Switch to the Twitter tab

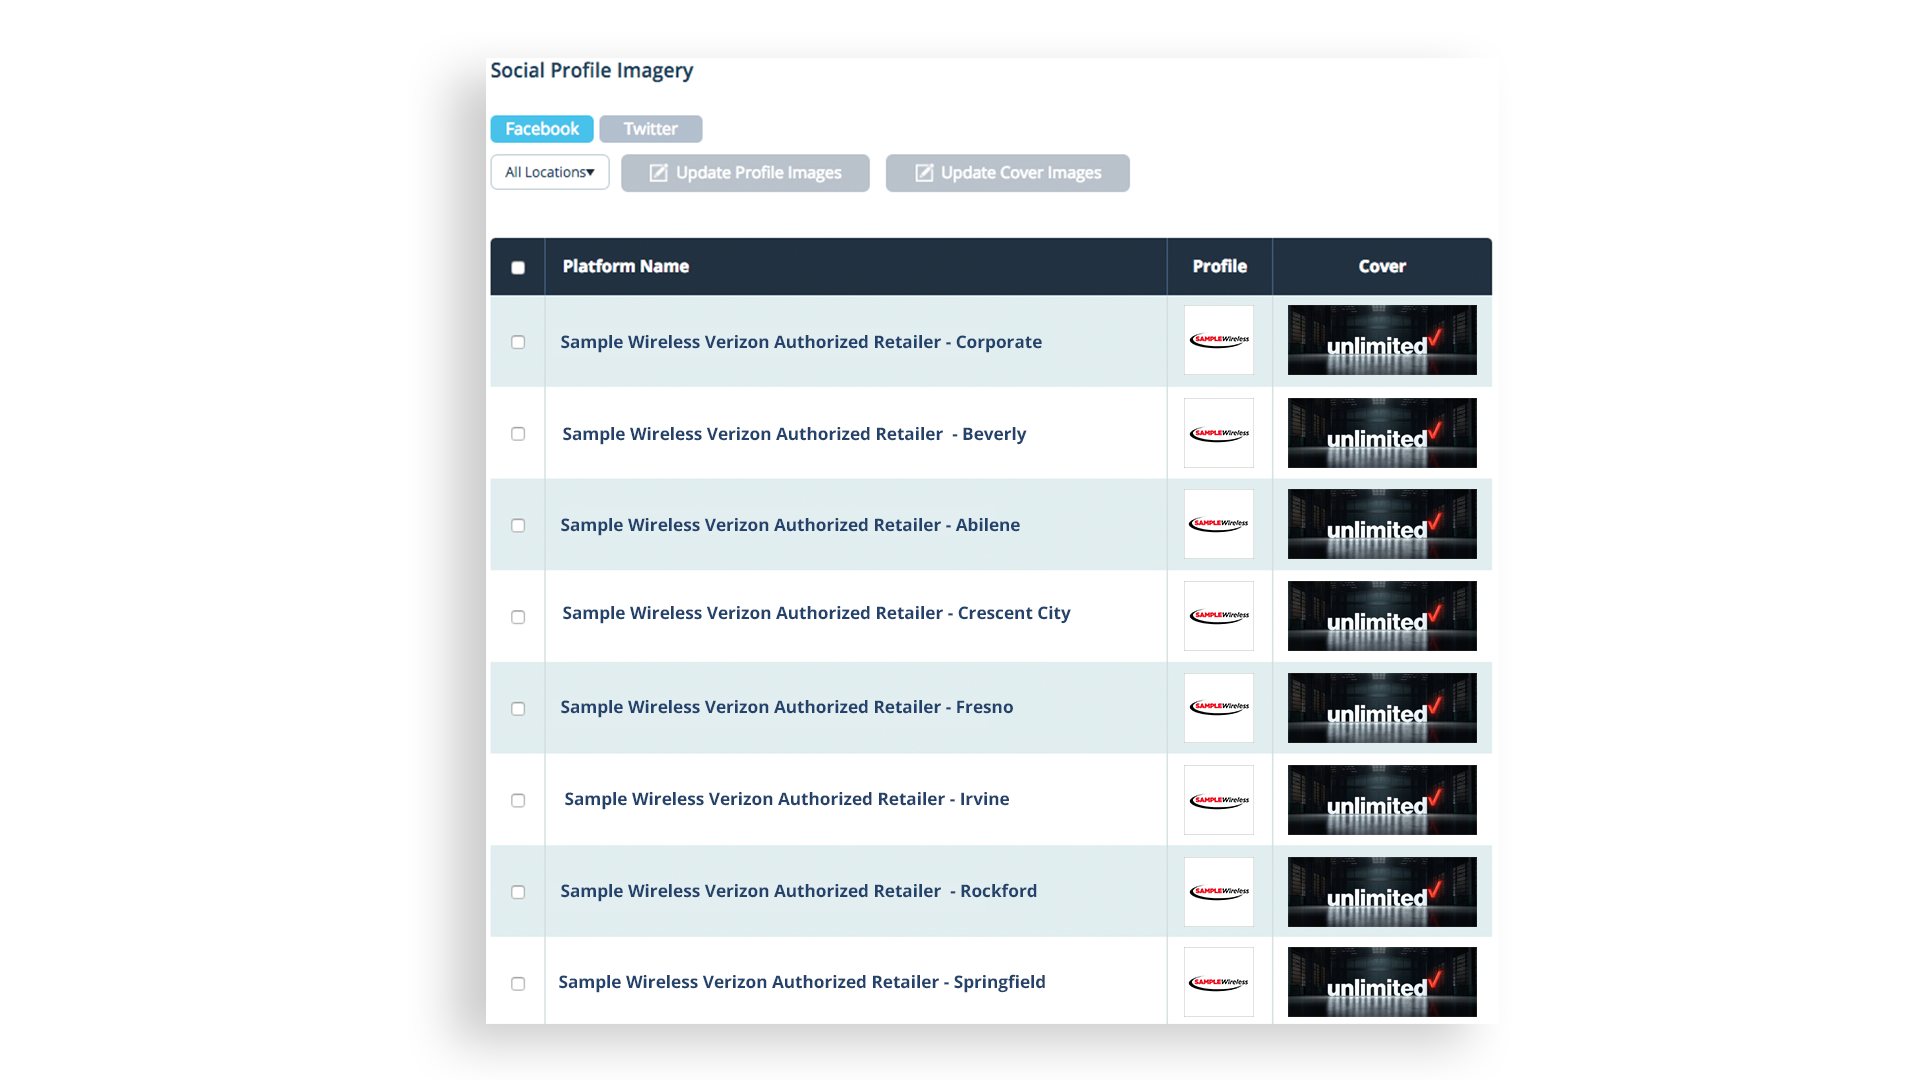[x=650, y=129]
